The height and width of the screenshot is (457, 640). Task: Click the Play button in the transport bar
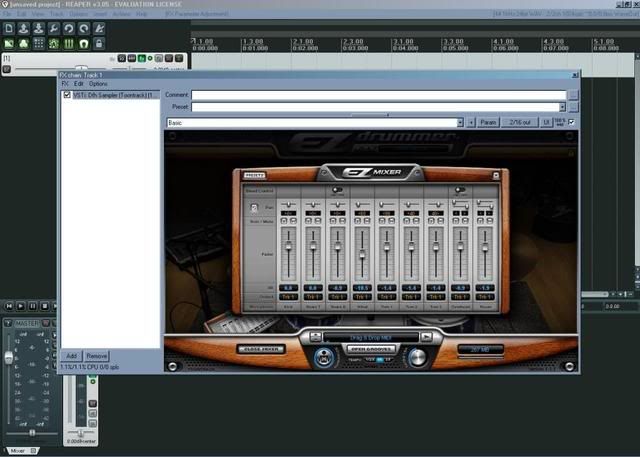[21, 306]
